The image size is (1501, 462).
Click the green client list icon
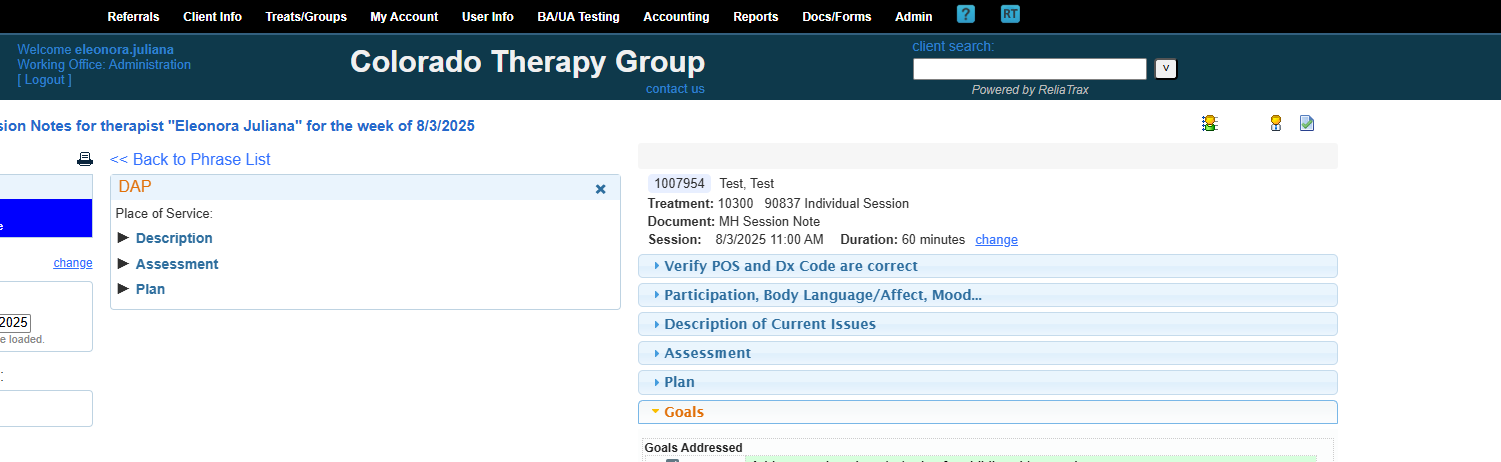[x=1210, y=123]
